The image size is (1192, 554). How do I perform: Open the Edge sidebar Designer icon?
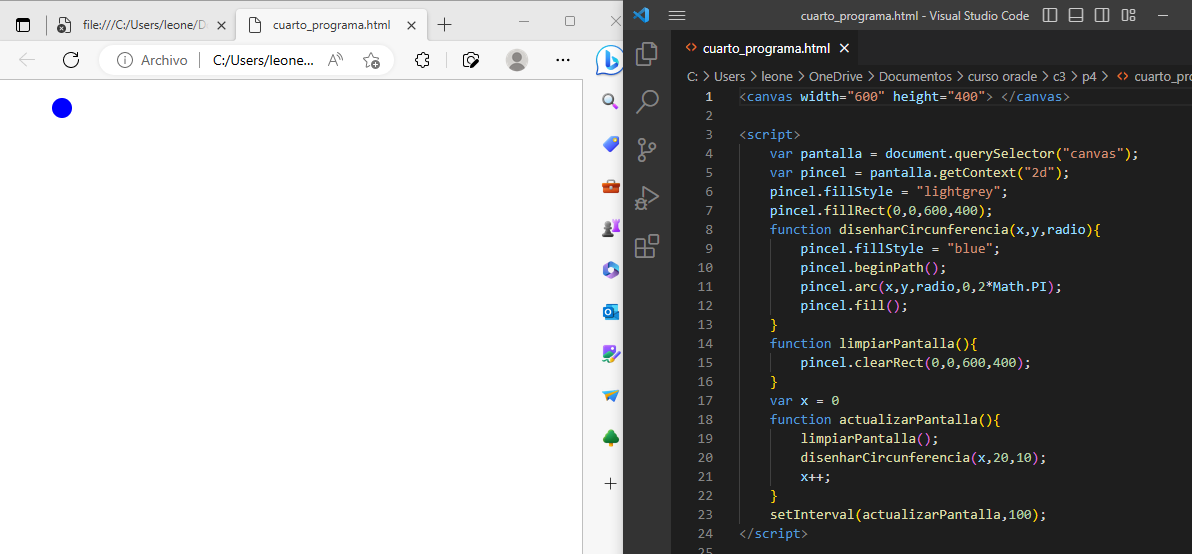[x=610, y=353]
